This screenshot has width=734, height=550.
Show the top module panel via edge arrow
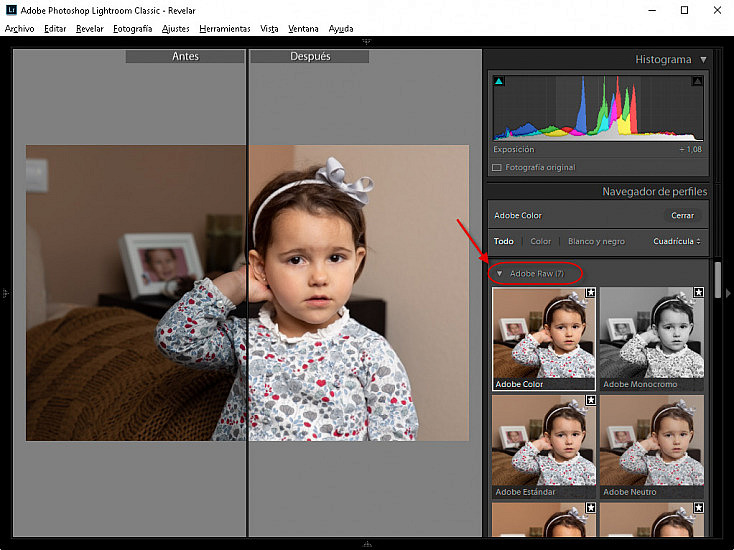click(367, 42)
